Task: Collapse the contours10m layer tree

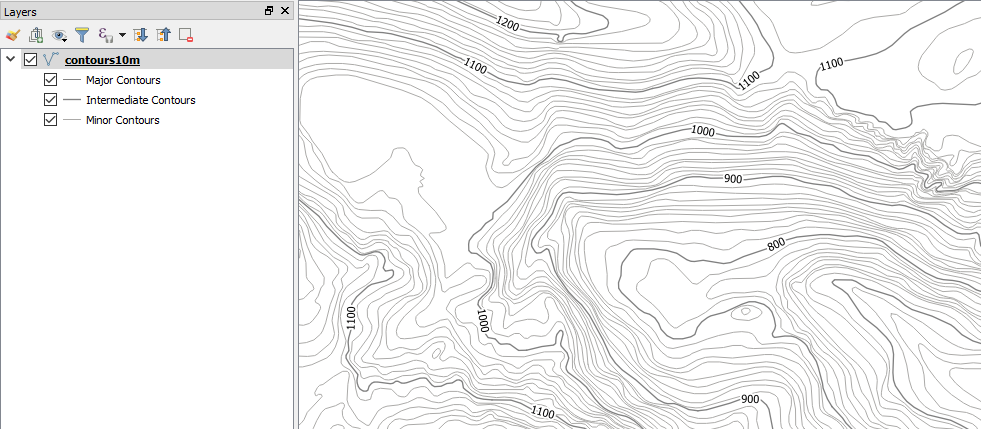Action: pyautogui.click(x=10, y=59)
